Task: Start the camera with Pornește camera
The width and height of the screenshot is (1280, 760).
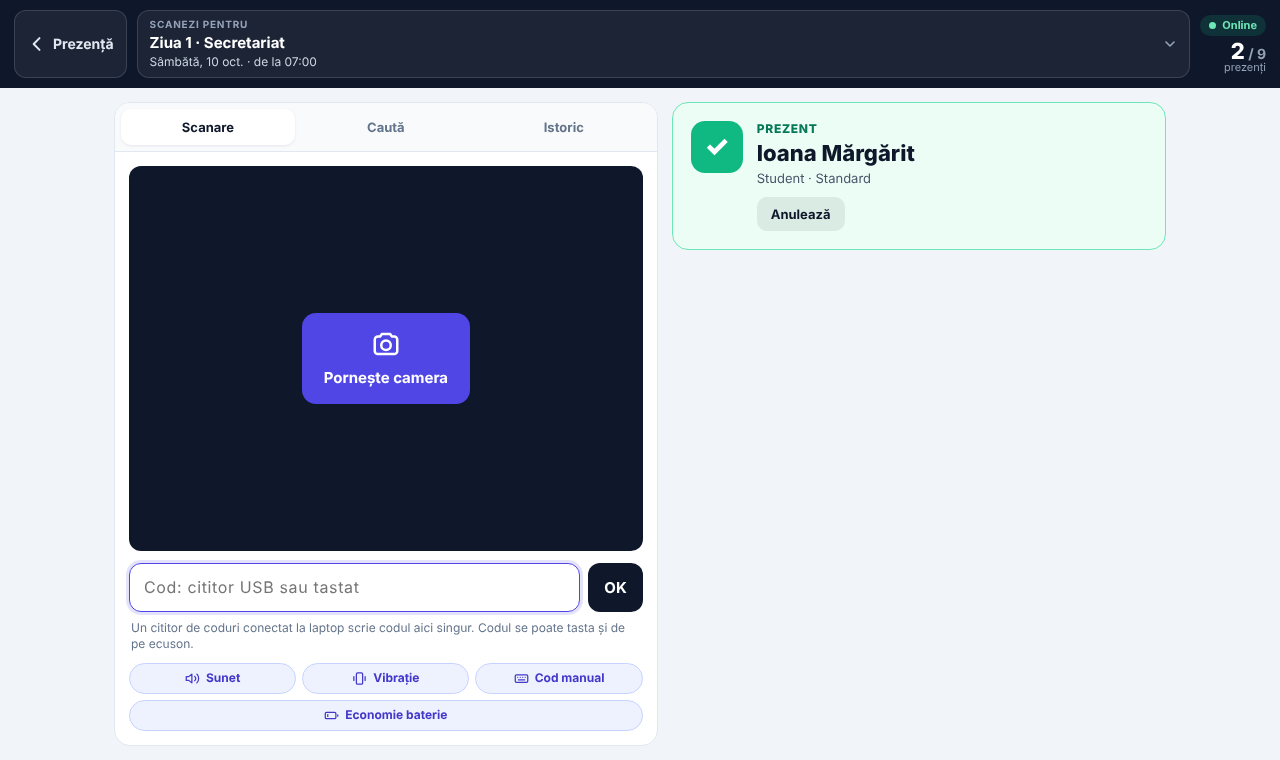Action: click(386, 359)
